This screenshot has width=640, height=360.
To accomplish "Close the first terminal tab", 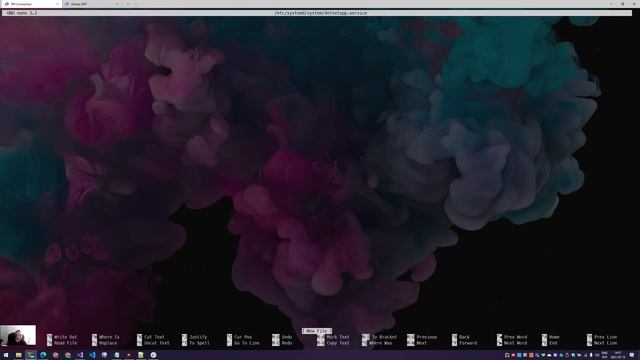I will coord(57,4).
